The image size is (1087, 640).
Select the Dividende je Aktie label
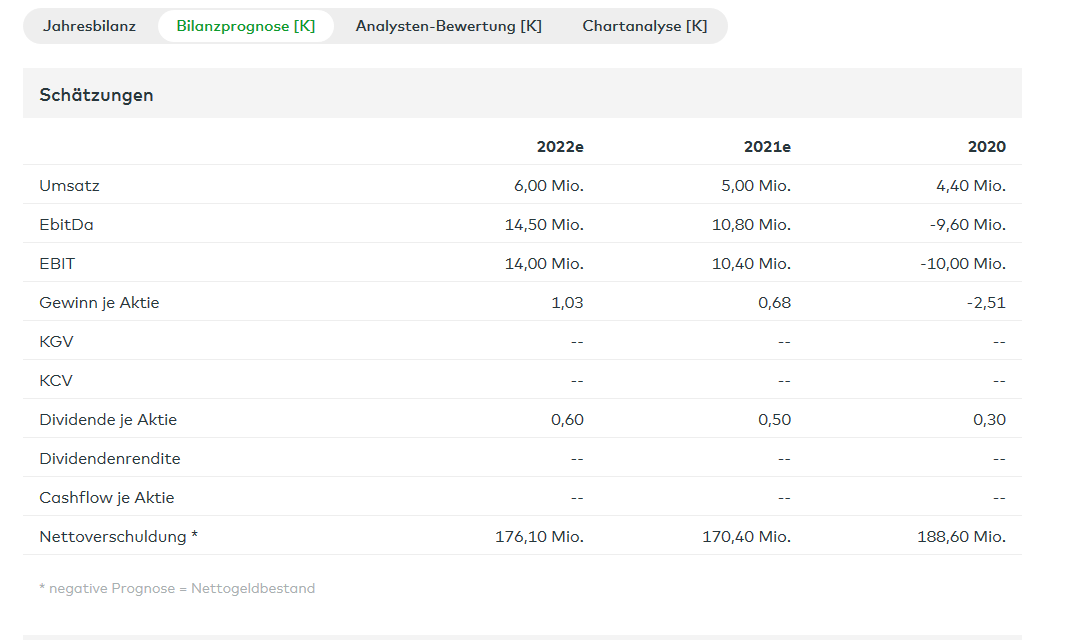(x=108, y=420)
